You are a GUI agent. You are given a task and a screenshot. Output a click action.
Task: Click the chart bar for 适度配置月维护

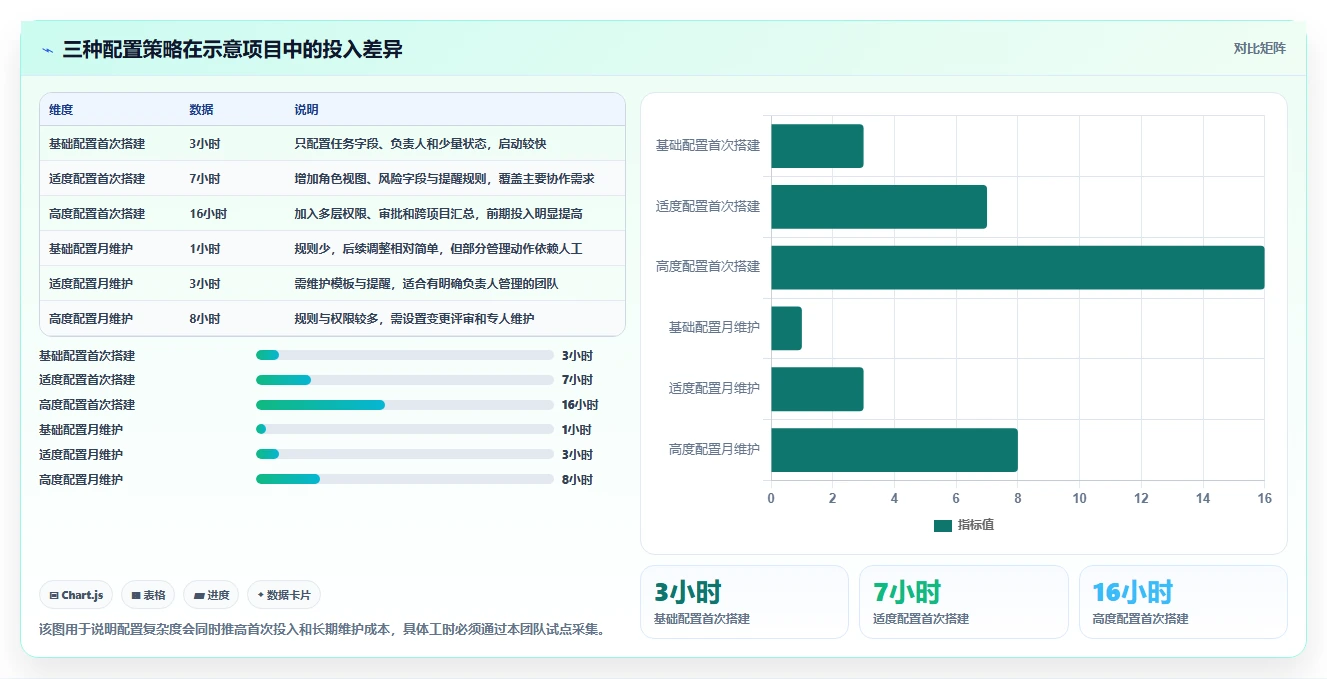tap(817, 389)
